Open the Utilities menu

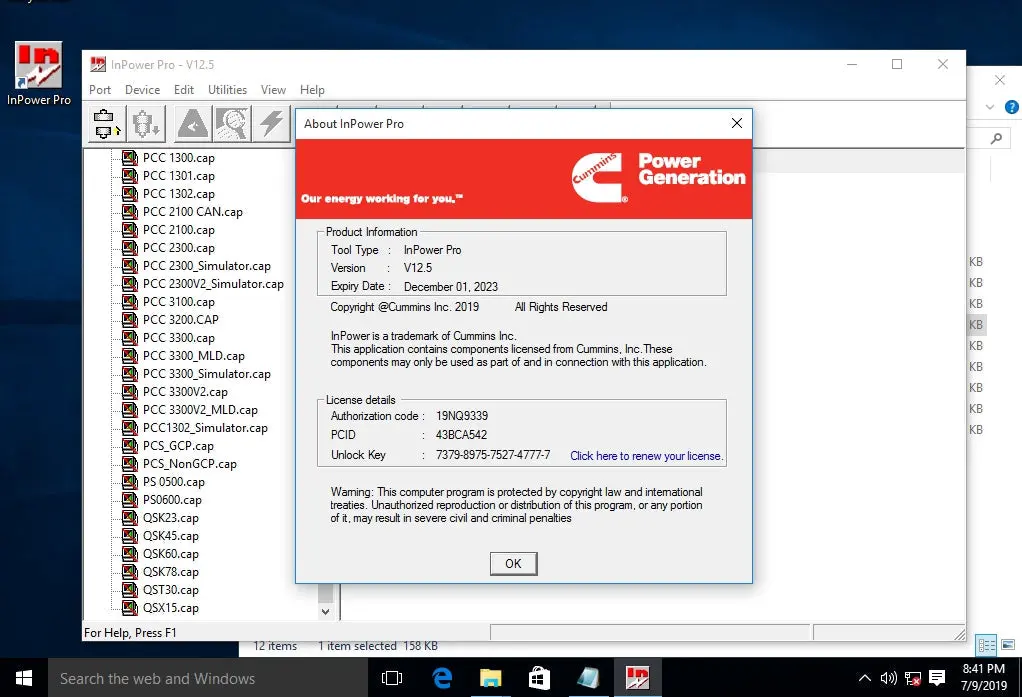click(227, 90)
